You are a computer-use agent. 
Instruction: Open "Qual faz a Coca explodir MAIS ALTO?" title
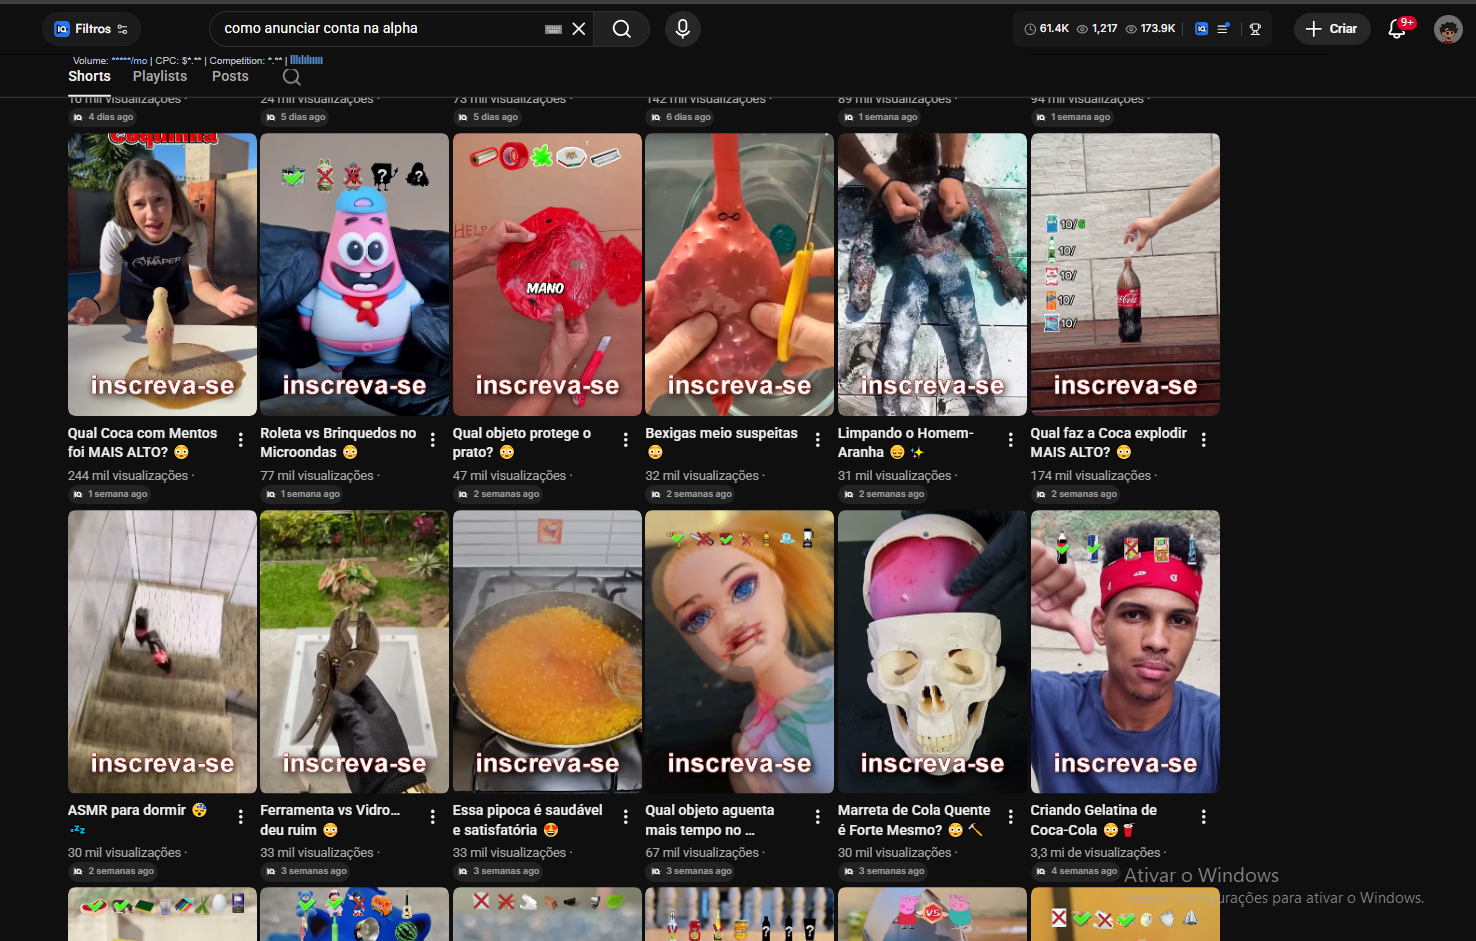[1109, 443]
